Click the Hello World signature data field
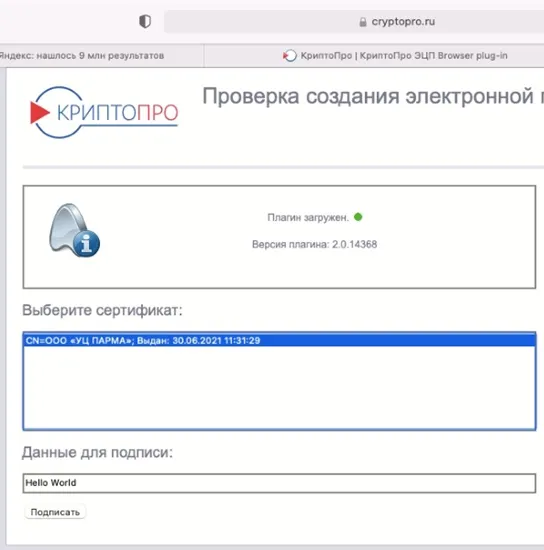 (x=279, y=483)
